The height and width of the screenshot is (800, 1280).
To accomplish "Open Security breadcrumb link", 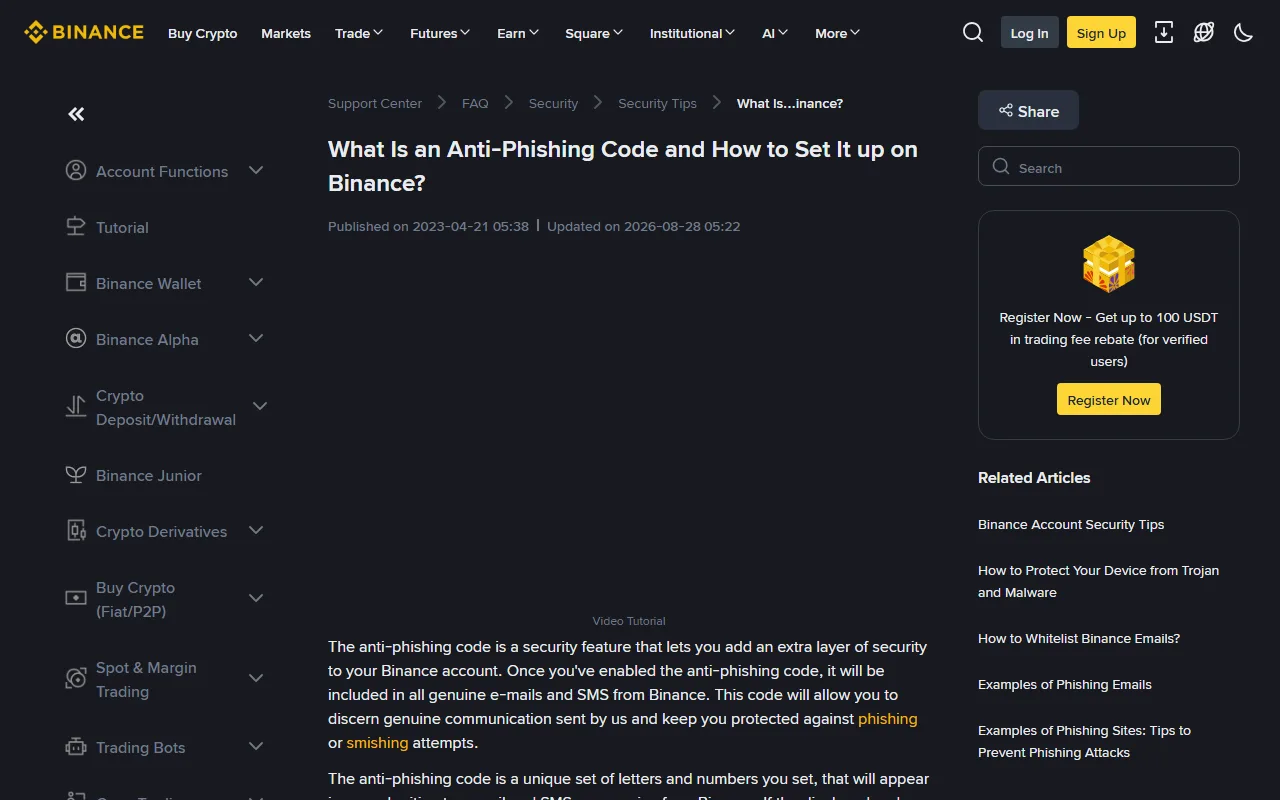I will coord(553,103).
